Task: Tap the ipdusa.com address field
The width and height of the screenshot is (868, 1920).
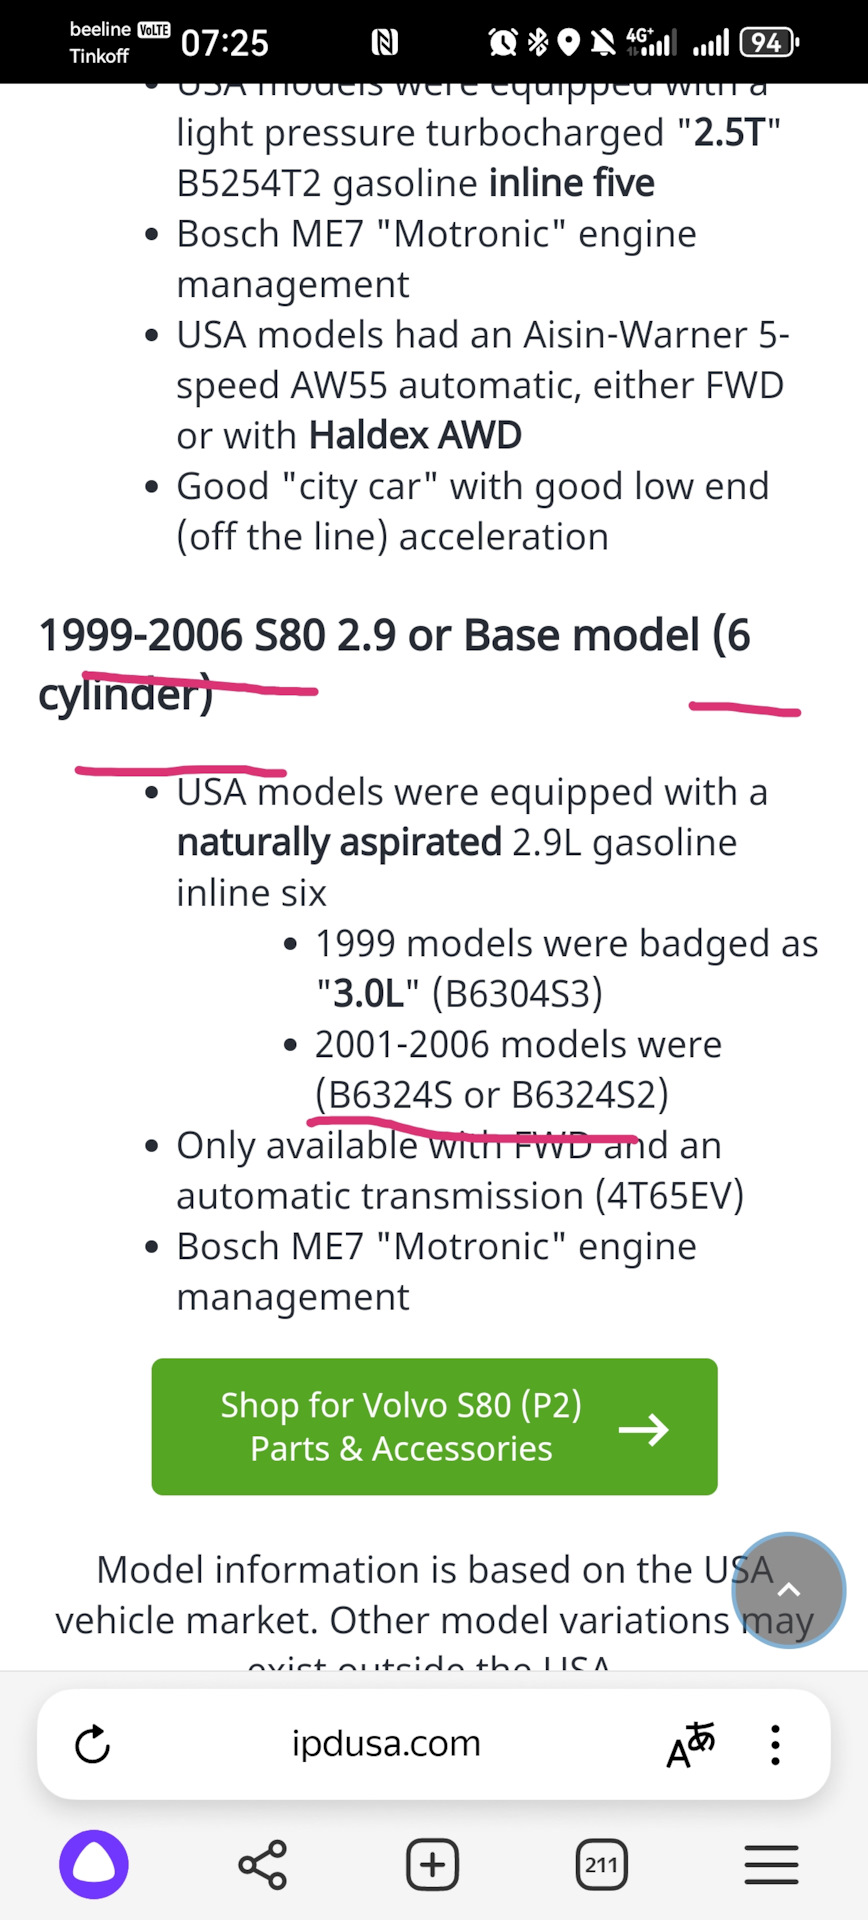Action: click(386, 1745)
